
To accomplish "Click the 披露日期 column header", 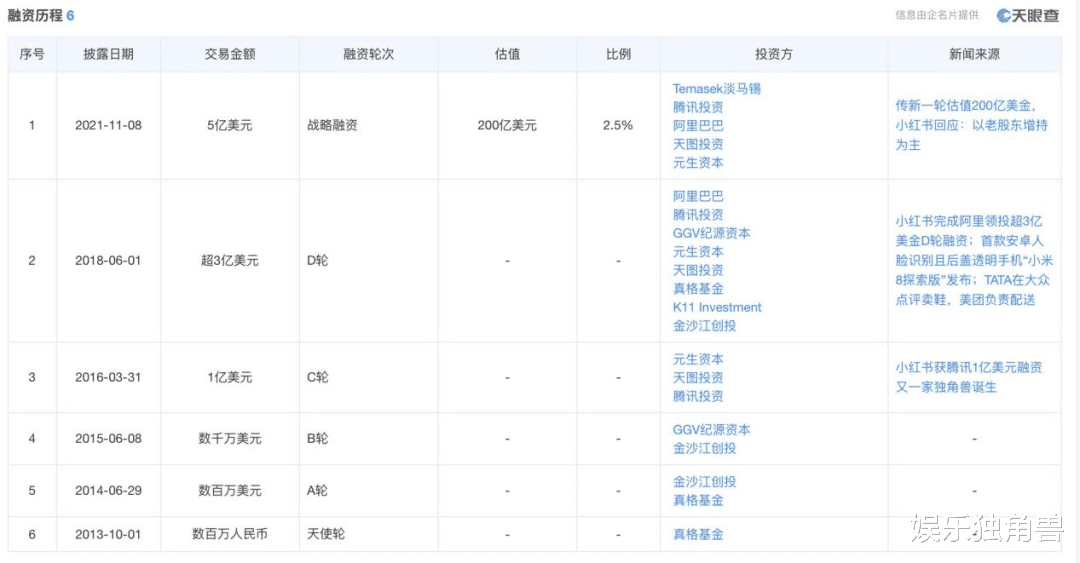I will 108,54.
